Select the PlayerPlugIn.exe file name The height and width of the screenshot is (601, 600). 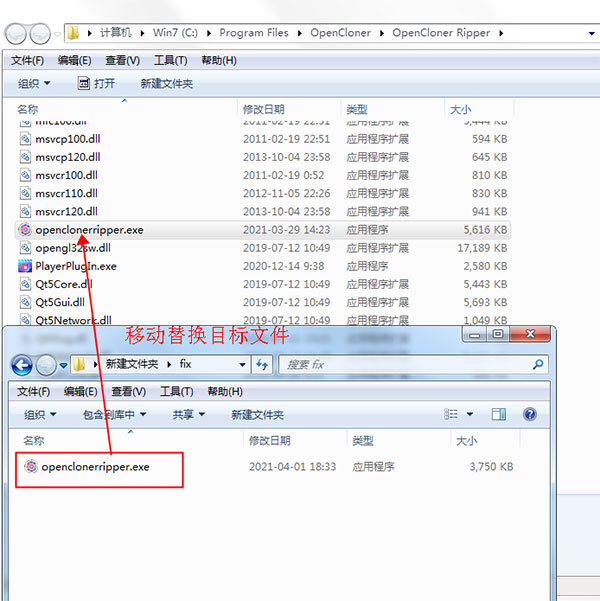76,266
